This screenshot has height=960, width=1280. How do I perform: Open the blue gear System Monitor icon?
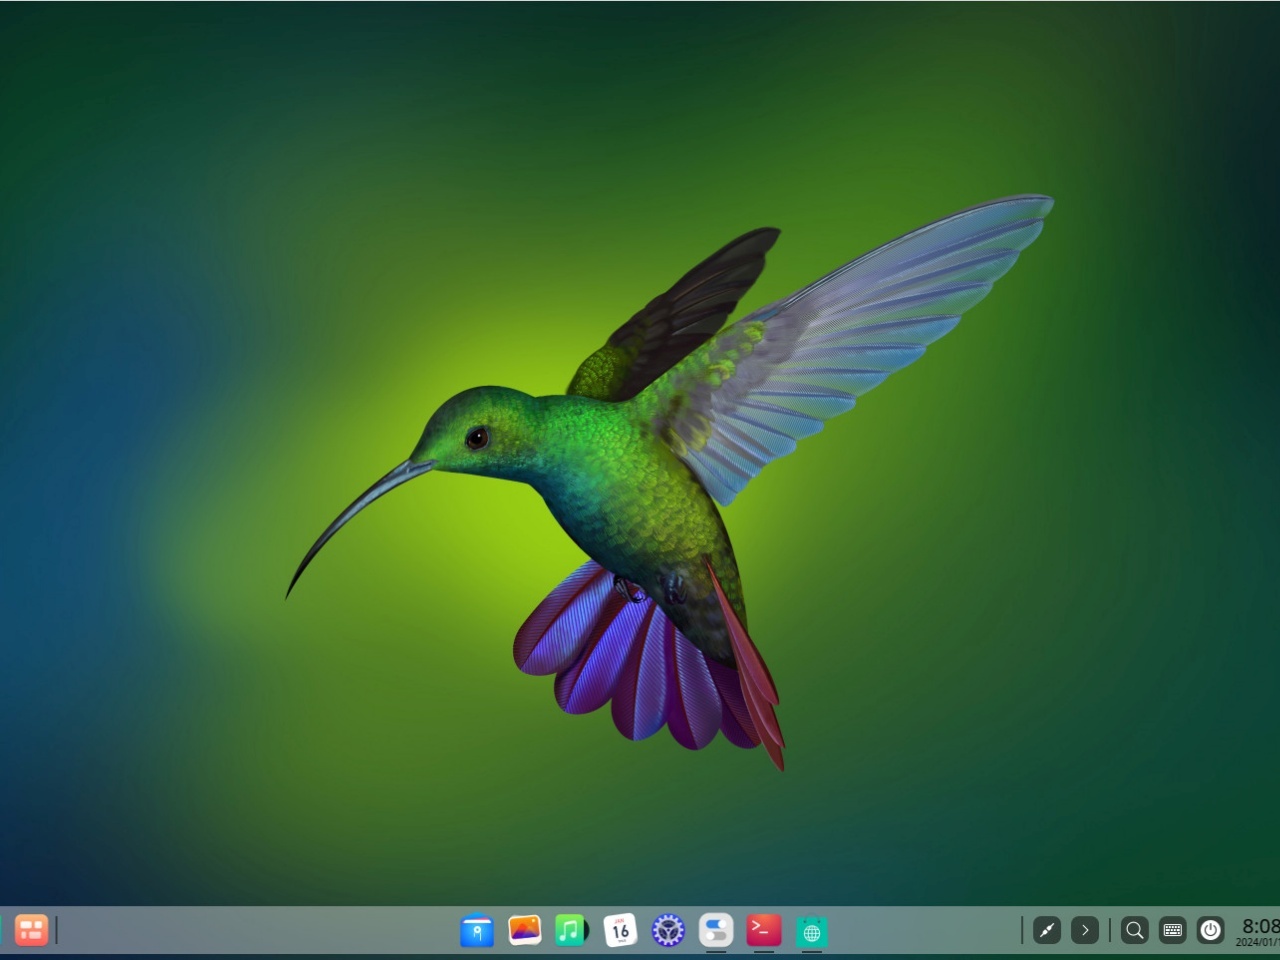(668, 930)
